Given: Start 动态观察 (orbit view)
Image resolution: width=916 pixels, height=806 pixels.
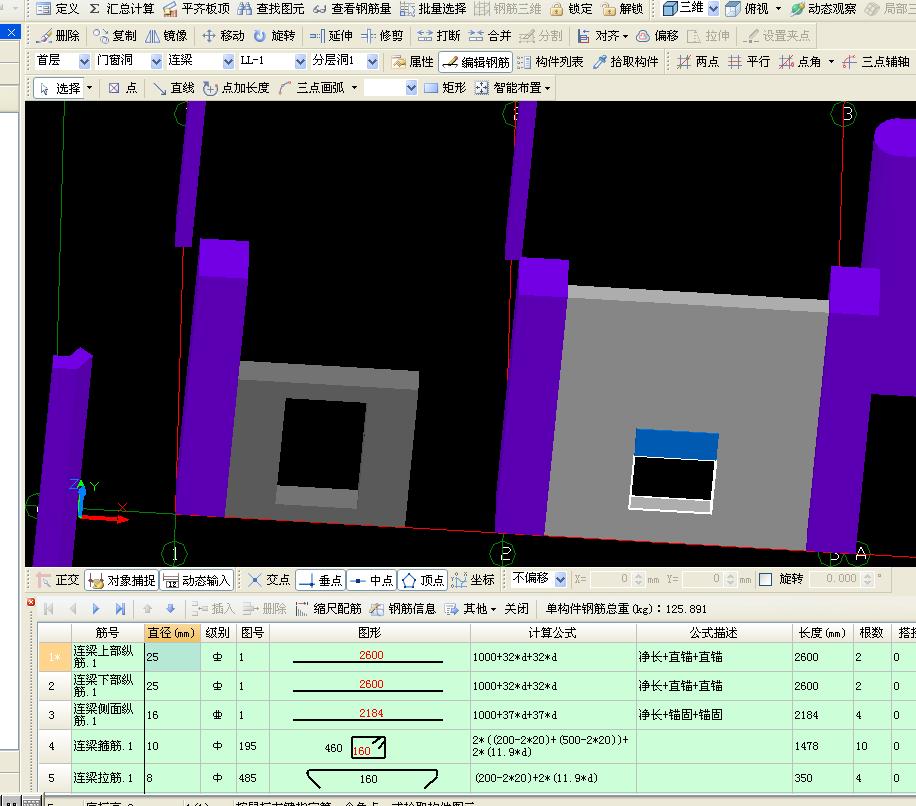Looking at the screenshot, I should [824, 9].
